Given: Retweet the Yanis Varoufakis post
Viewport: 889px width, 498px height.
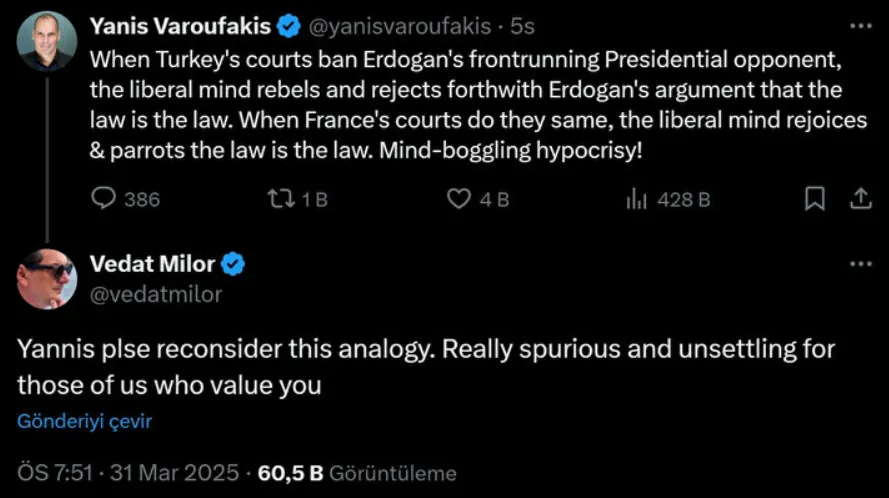Looking at the screenshot, I should point(283,199).
